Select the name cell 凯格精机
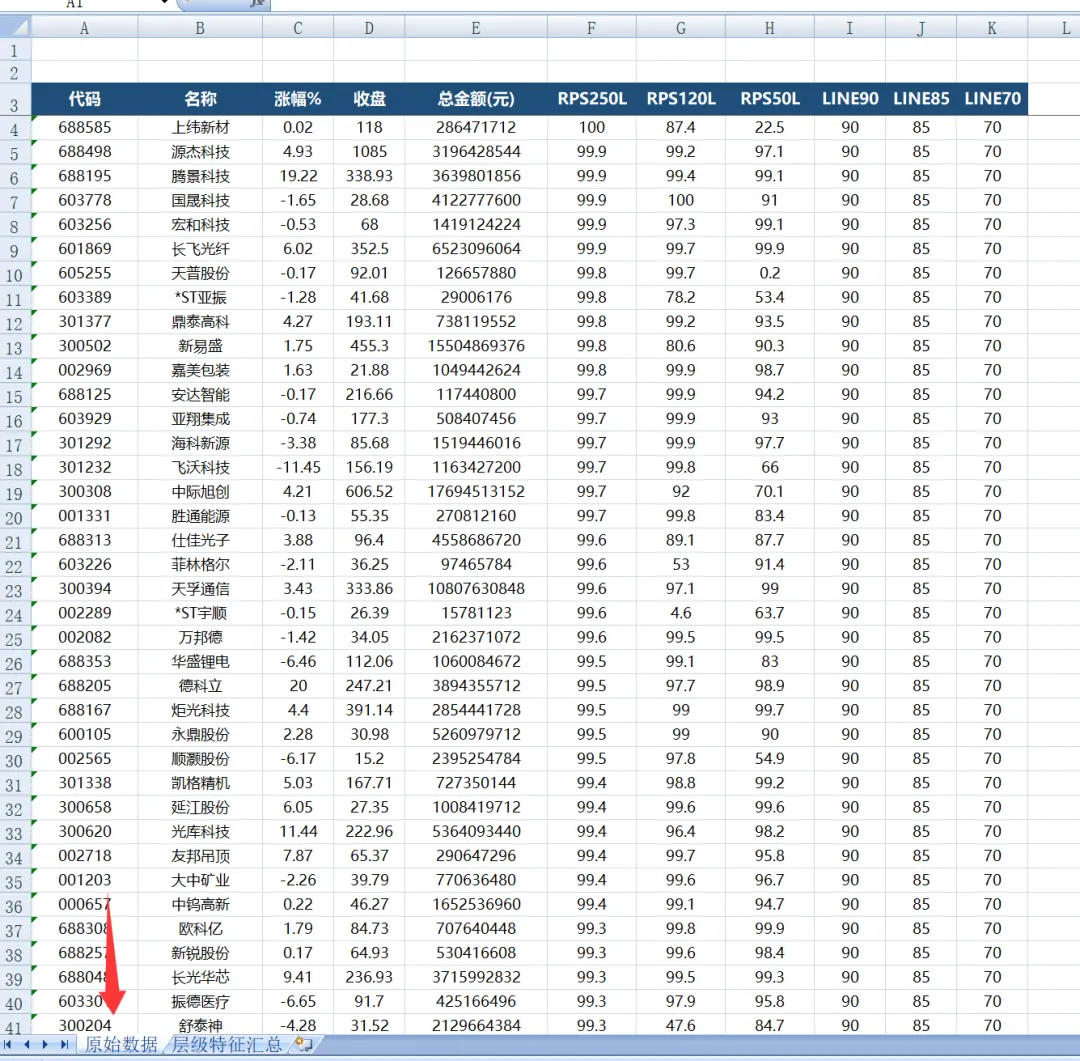1080x1061 pixels. tap(200, 783)
